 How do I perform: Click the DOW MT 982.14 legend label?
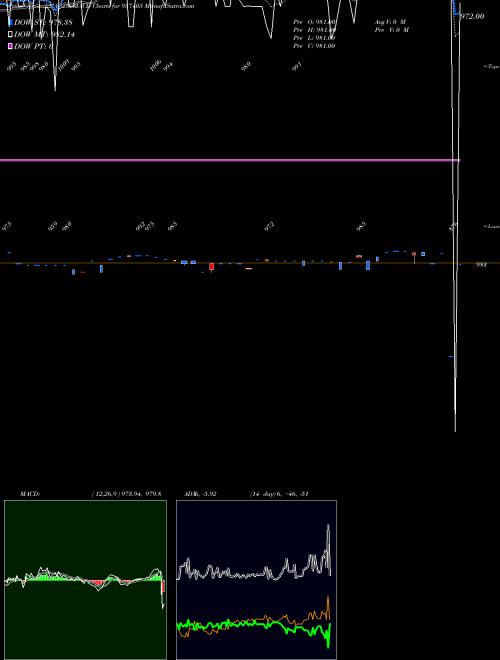(x=44, y=35)
